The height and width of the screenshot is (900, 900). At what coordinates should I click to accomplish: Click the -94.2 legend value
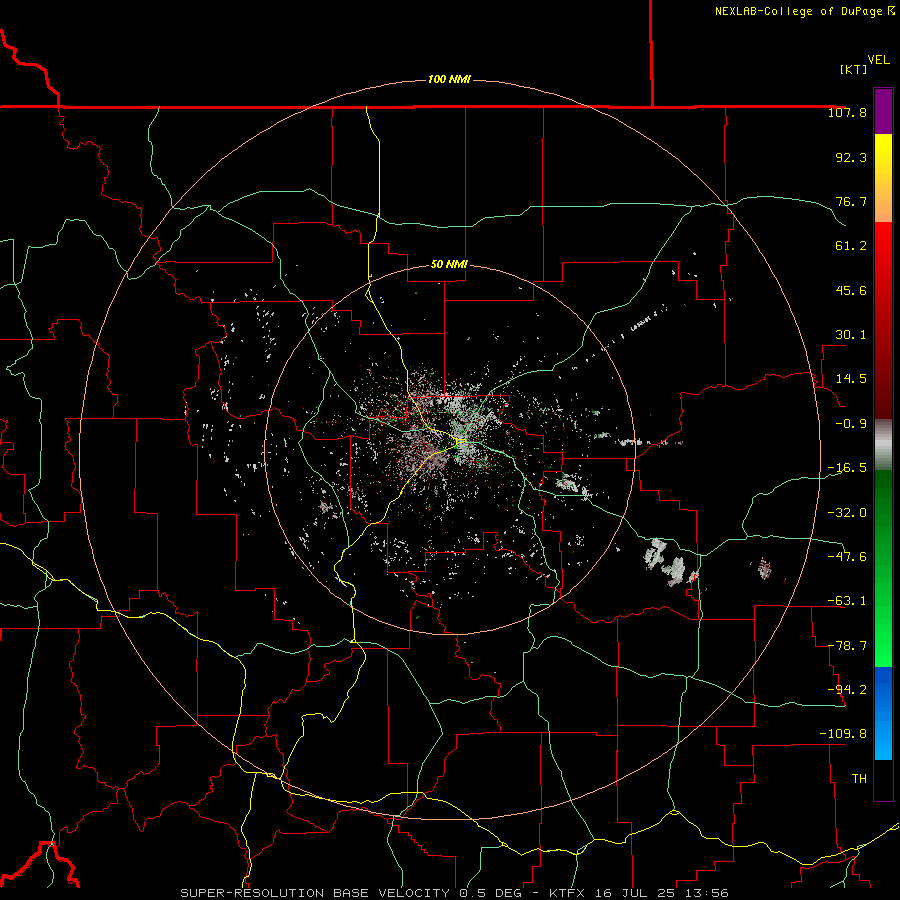(x=847, y=690)
